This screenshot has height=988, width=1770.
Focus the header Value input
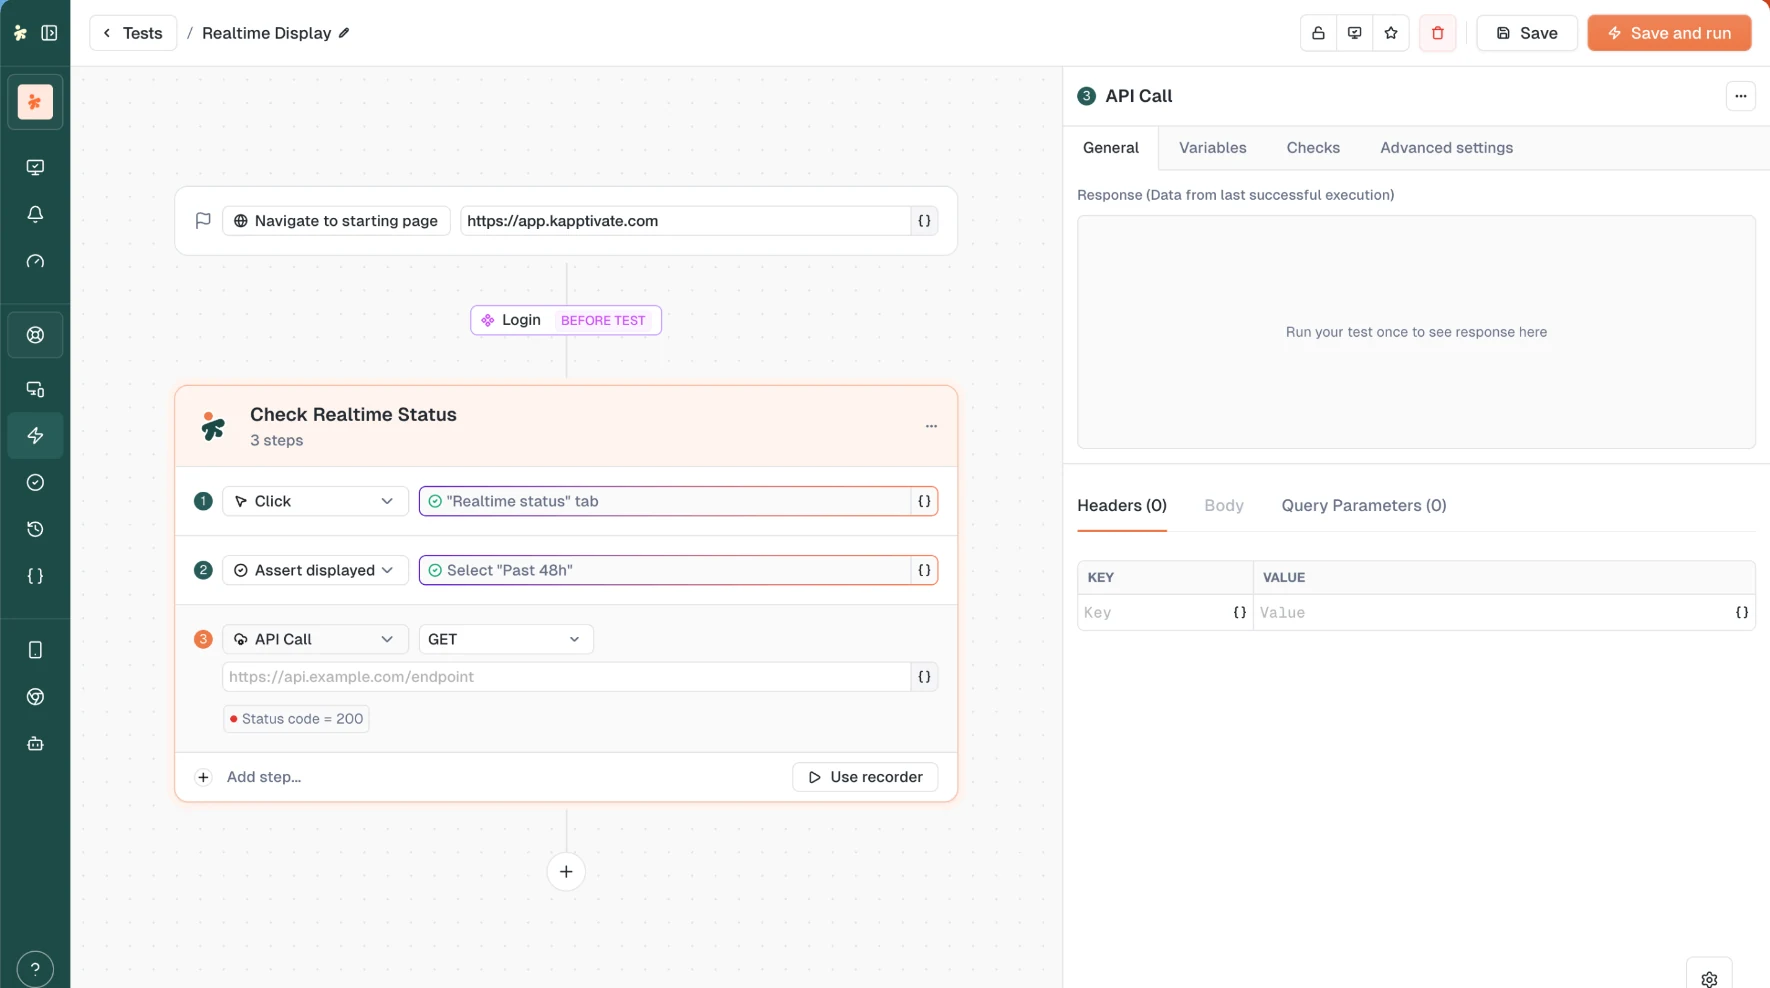click(1492, 613)
